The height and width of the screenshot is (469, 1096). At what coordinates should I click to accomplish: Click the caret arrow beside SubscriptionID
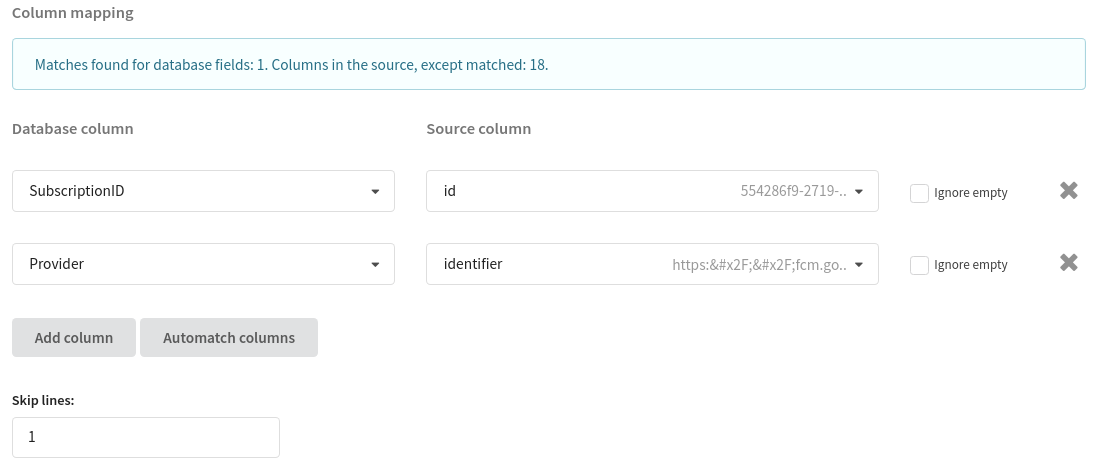[x=375, y=192]
